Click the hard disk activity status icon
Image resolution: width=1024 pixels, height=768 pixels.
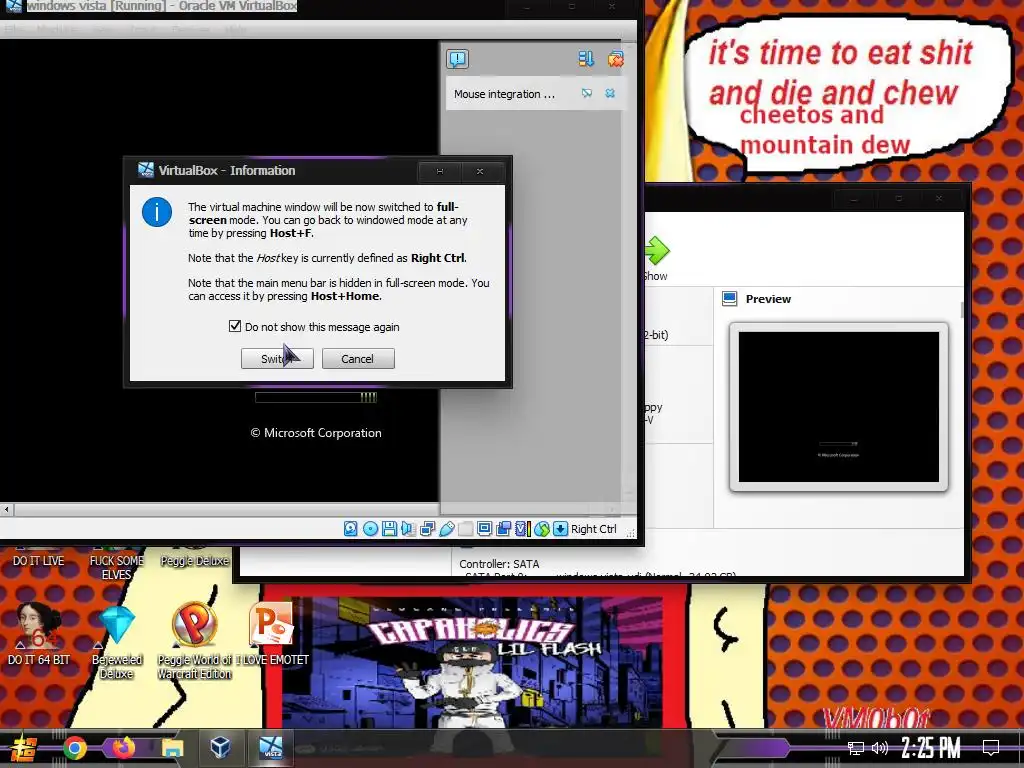pos(351,529)
